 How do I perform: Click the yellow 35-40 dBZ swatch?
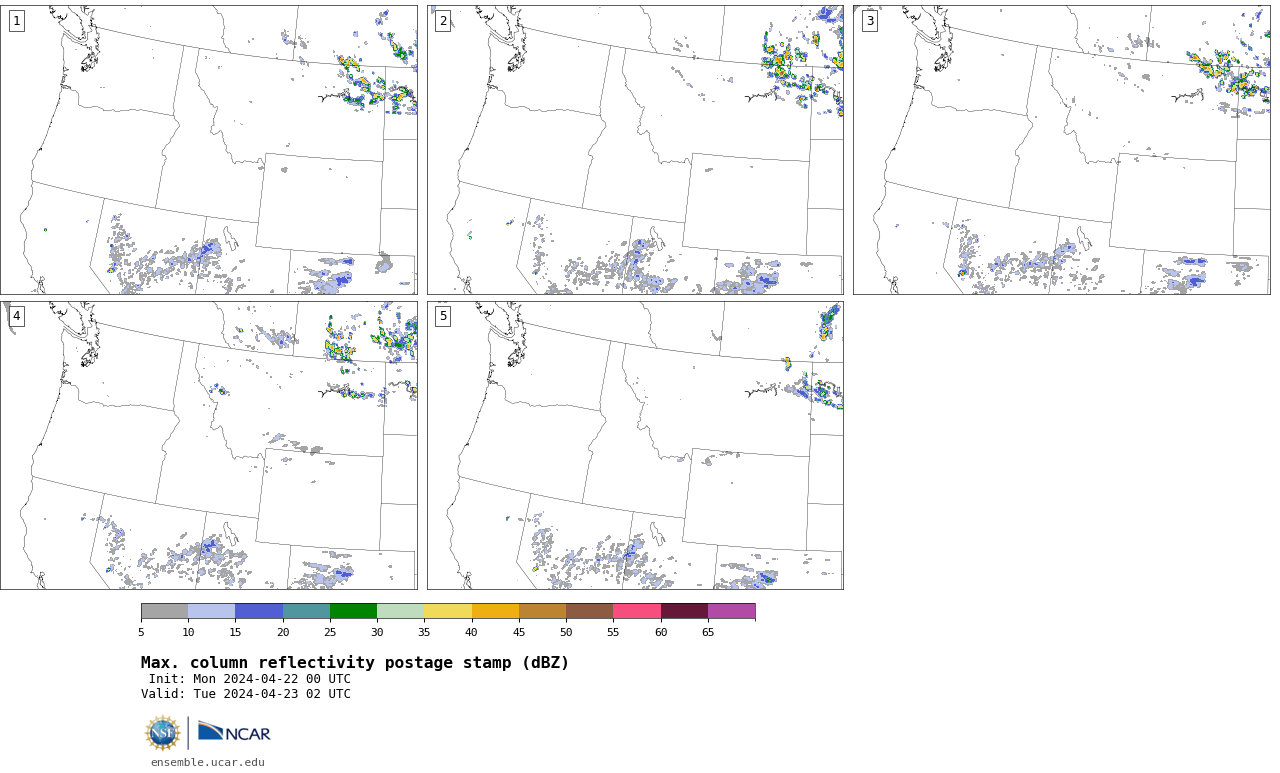(x=448, y=611)
